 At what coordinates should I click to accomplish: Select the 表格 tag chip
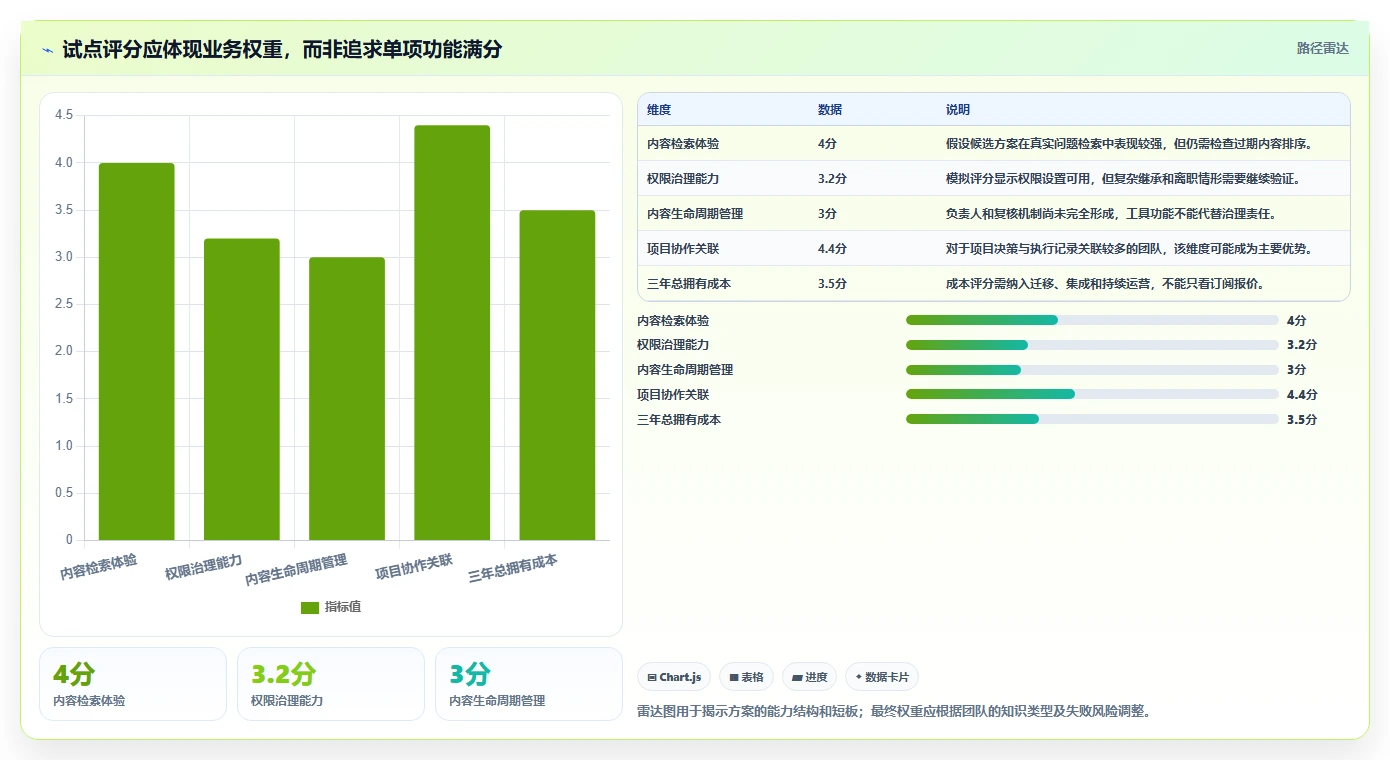[746, 677]
